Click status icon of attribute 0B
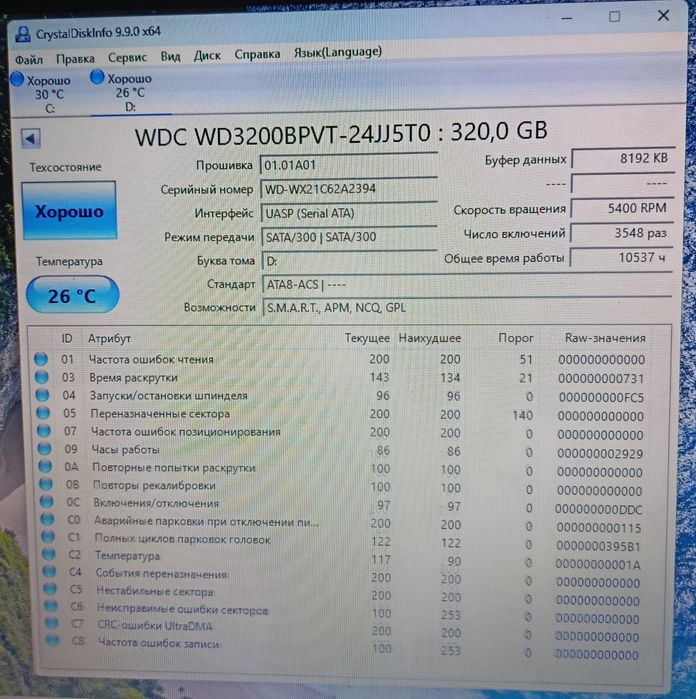Viewport: 696px width, 699px height. (46, 484)
